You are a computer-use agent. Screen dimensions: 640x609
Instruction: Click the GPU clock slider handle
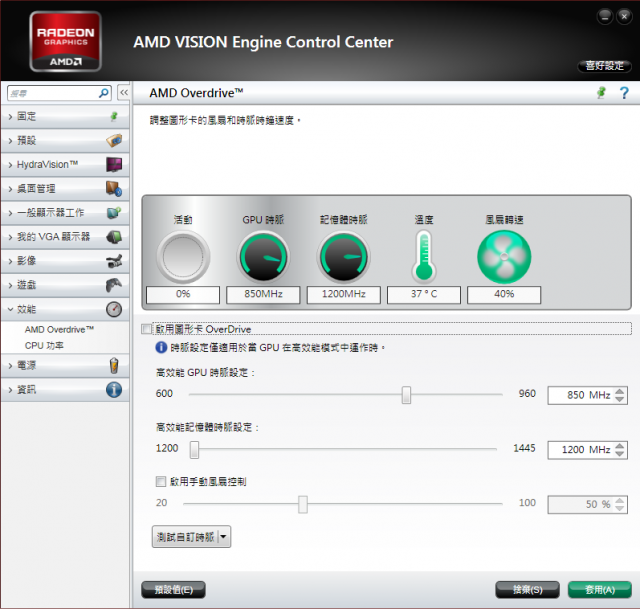[x=406, y=395]
